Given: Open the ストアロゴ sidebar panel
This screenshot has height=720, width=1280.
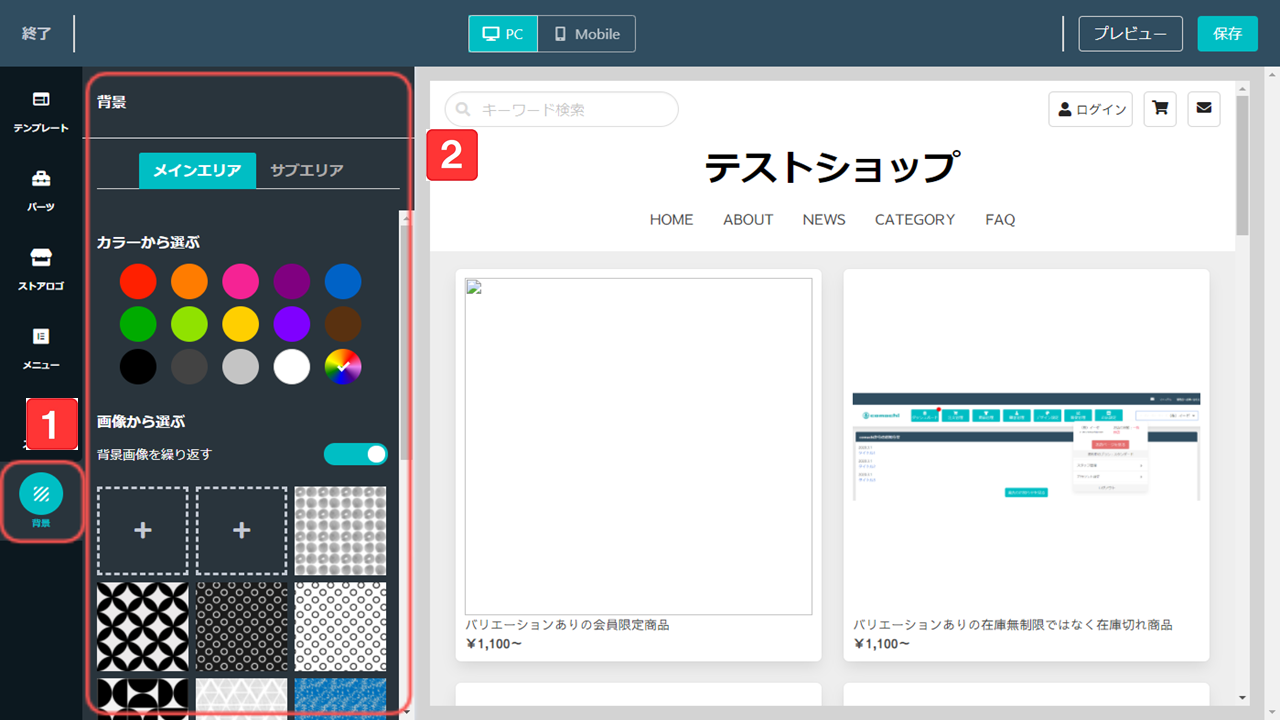Looking at the screenshot, I should [41, 269].
